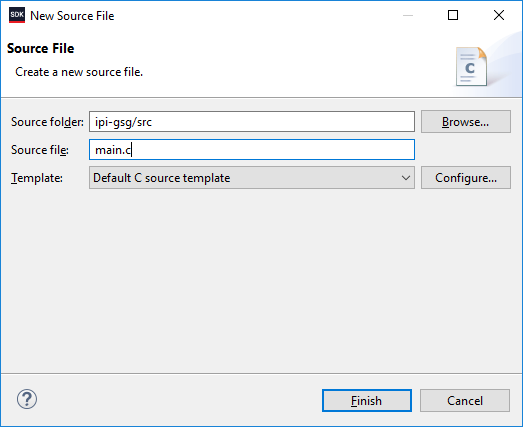
Task: Click the 'Source File' heading
Action: pos(40,48)
